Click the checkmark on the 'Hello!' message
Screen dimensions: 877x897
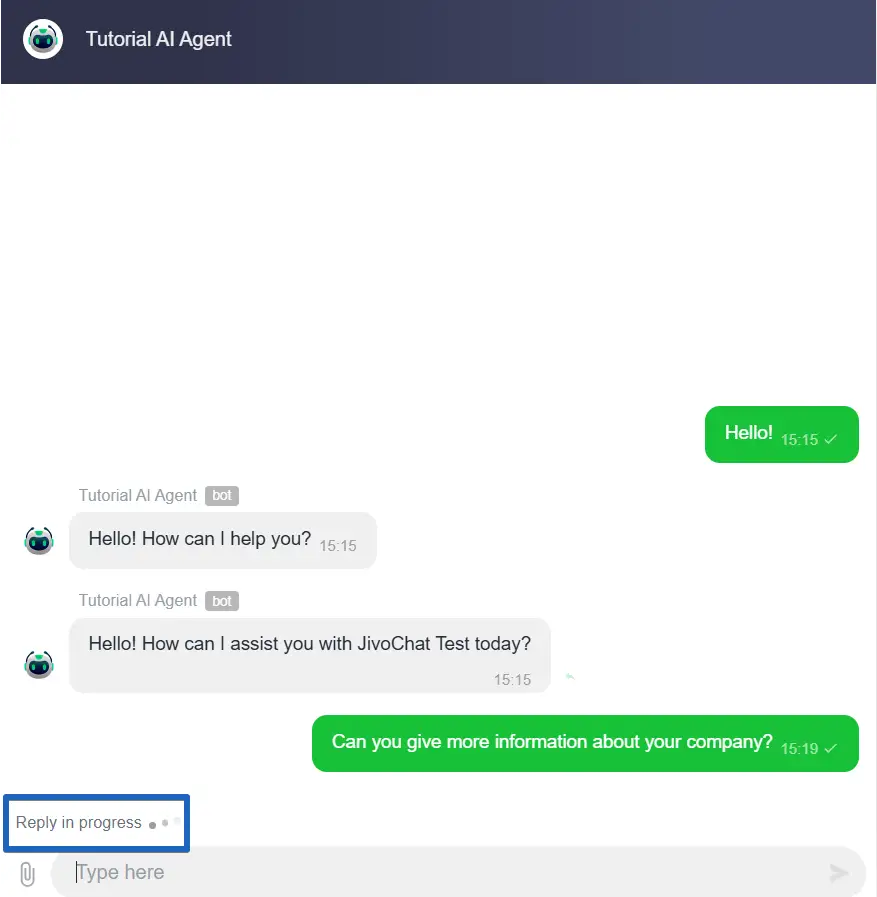click(831, 439)
